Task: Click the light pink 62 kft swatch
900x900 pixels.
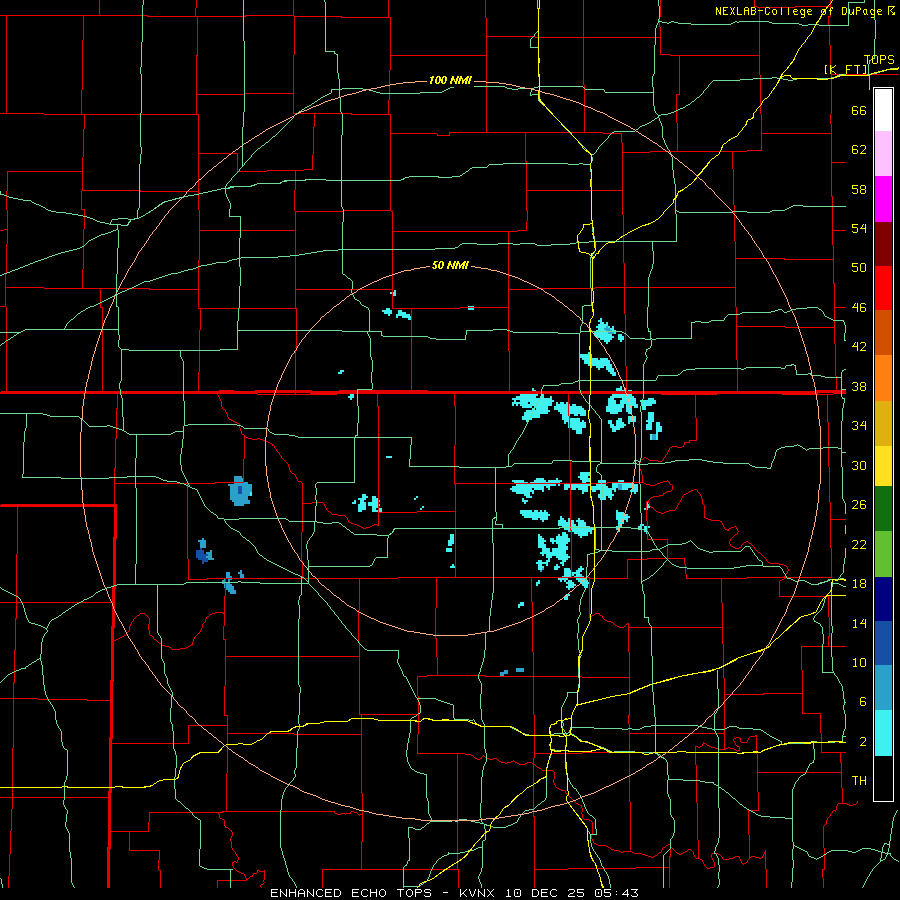Action: [x=883, y=154]
